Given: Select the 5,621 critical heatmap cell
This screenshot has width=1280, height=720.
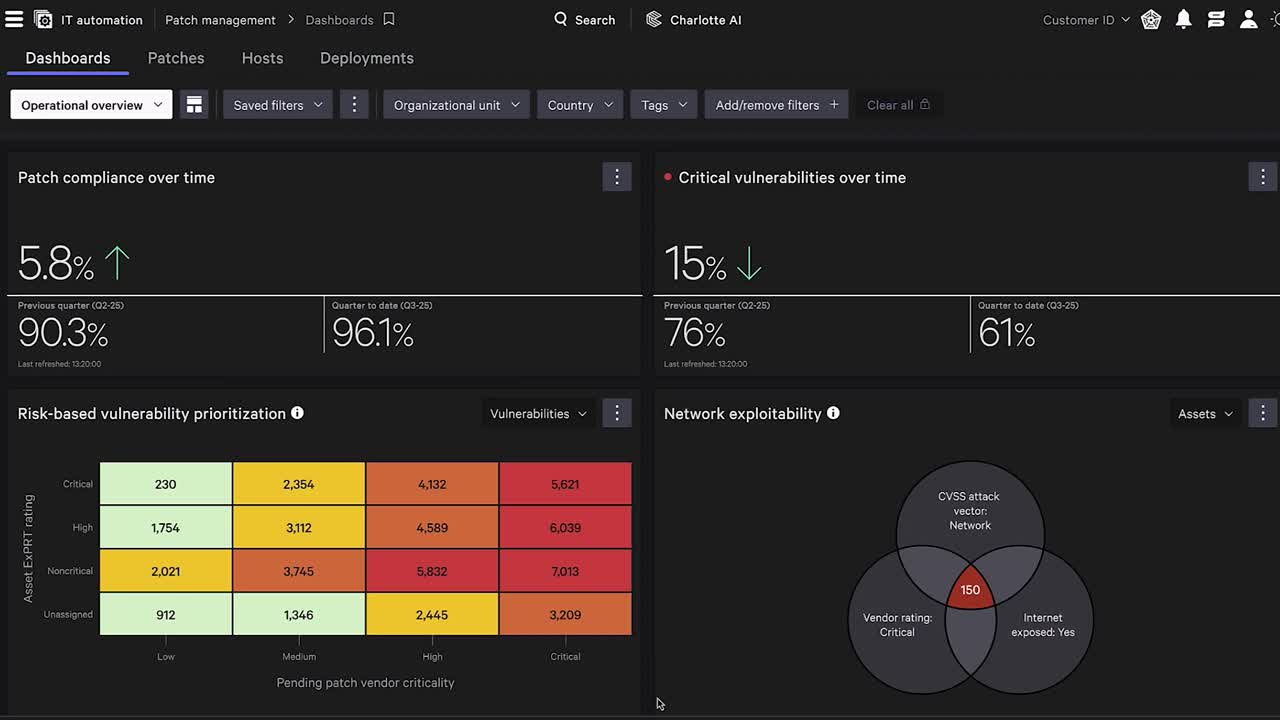Looking at the screenshot, I should click(565, 484).
